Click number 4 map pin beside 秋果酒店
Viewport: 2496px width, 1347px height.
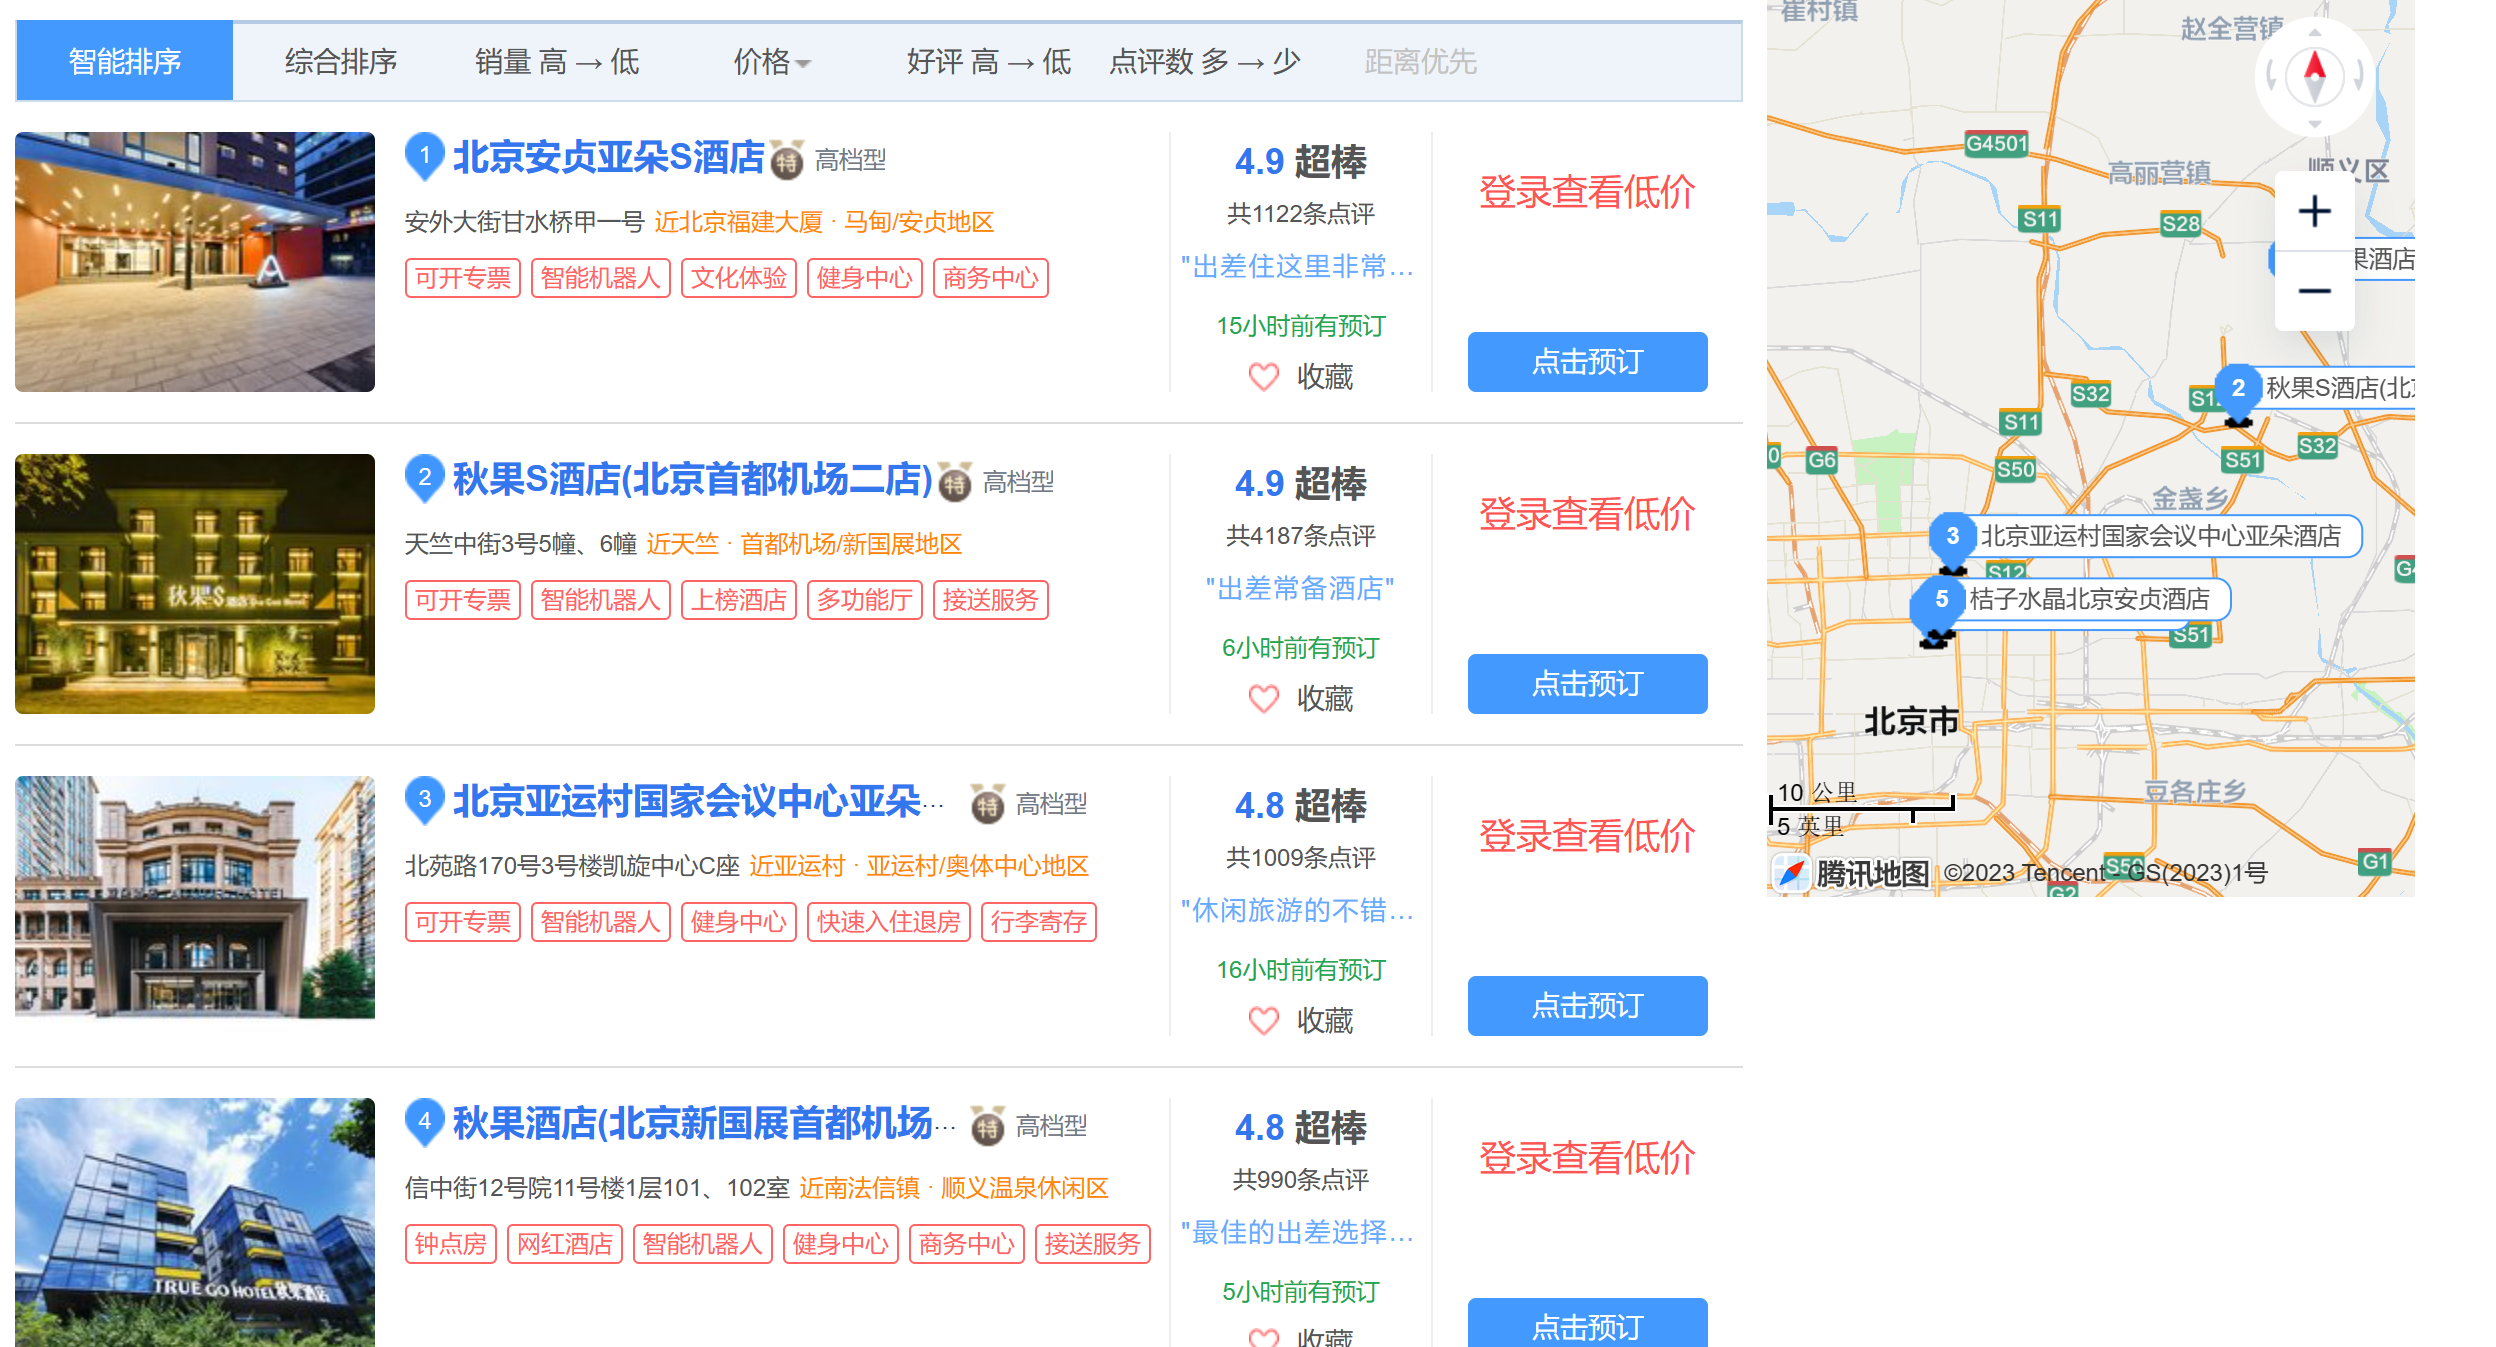pyautogui.click(x=425, y=1123)
